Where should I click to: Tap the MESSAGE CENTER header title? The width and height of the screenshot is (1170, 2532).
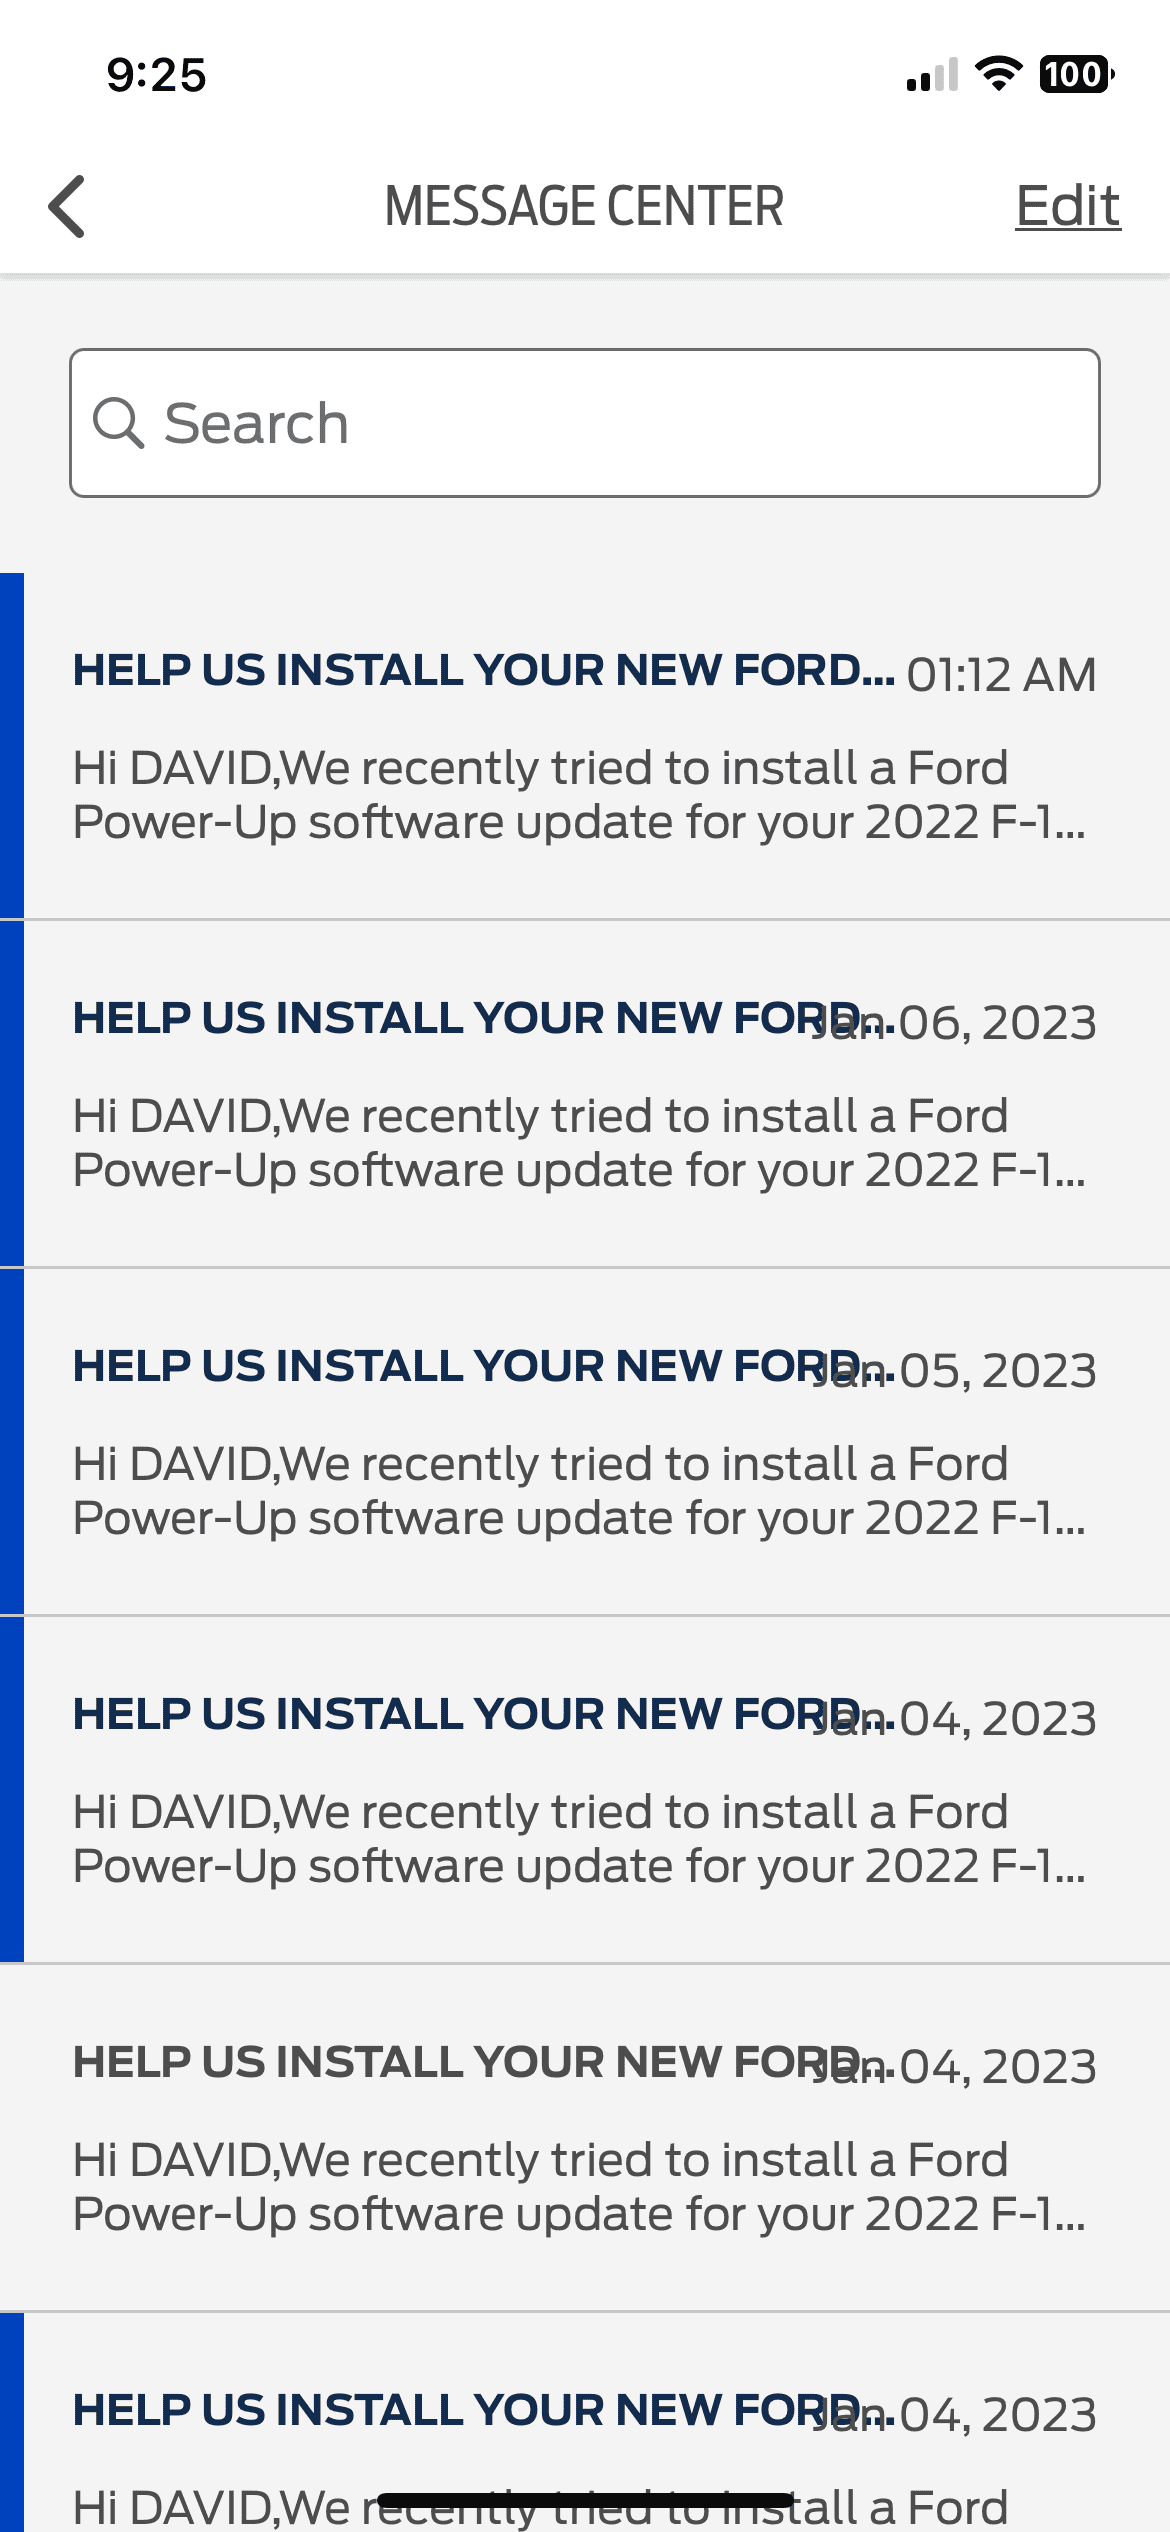point(584,207)
